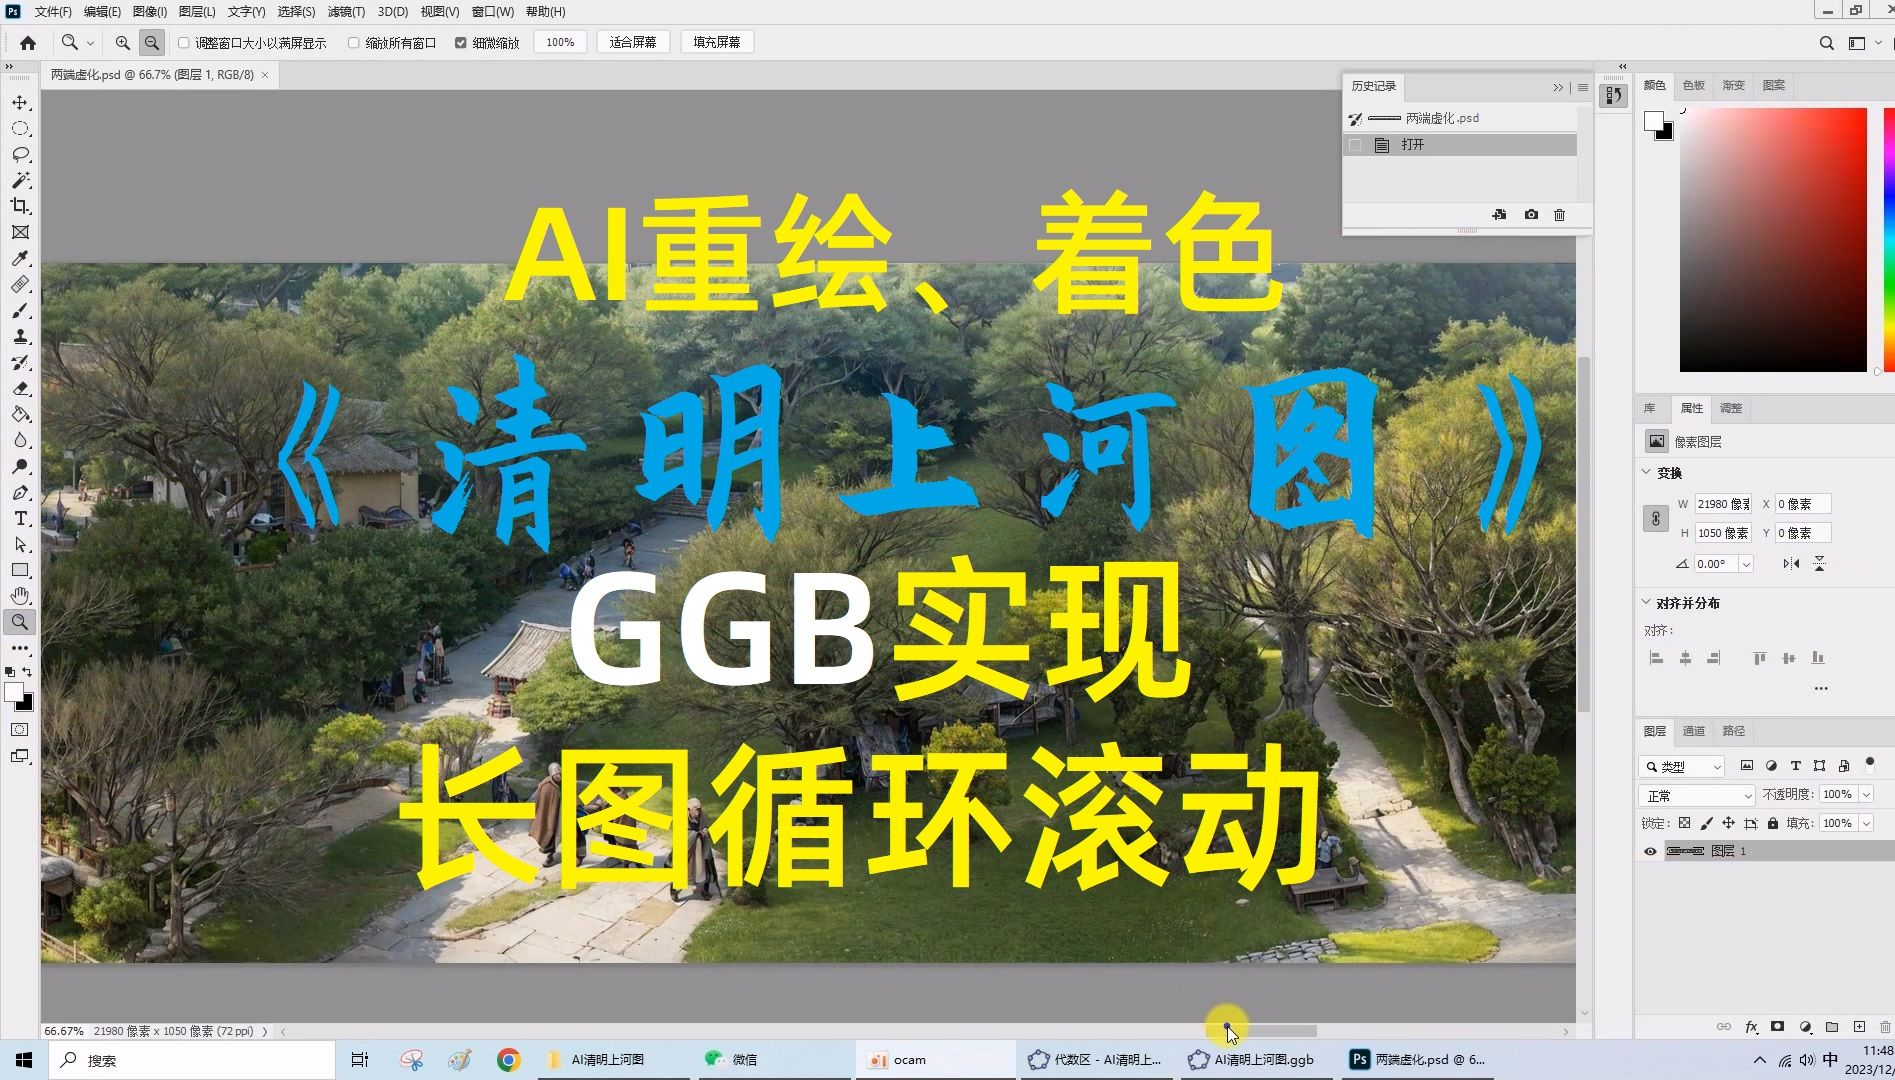Screen dimensions: 1895x1080
Task: Toggle Quick Mask mode
Action: coord(20,730)
